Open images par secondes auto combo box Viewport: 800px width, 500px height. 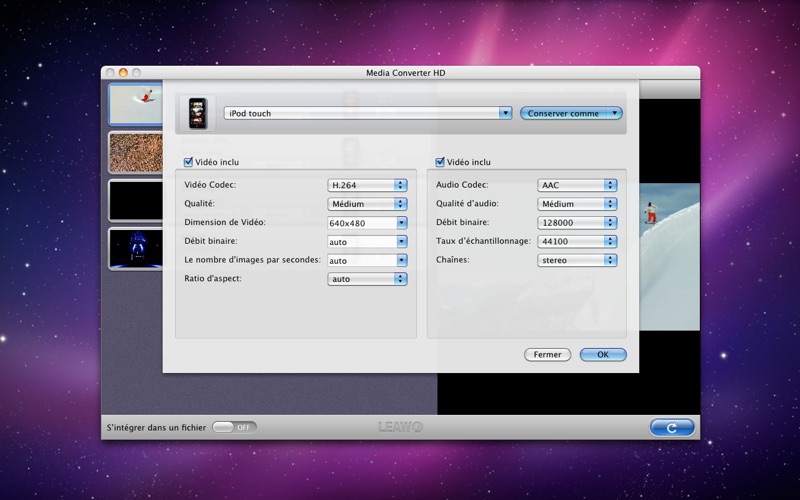coord(367,261)
